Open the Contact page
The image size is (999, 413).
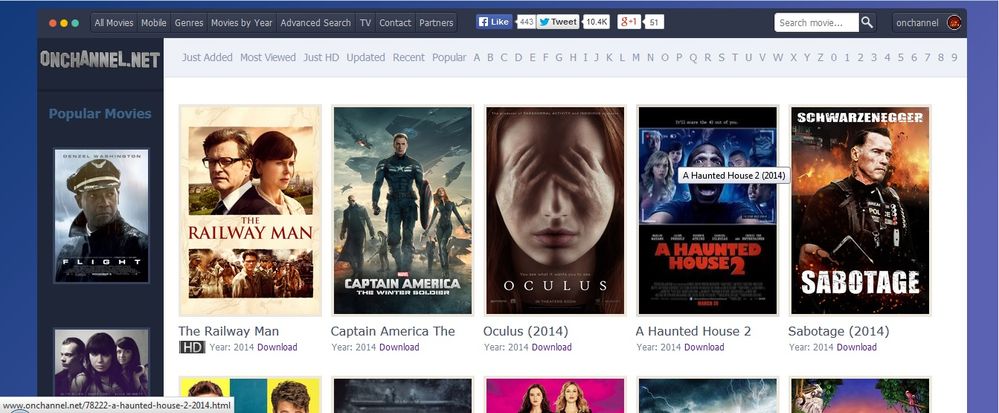coord(395,22)
